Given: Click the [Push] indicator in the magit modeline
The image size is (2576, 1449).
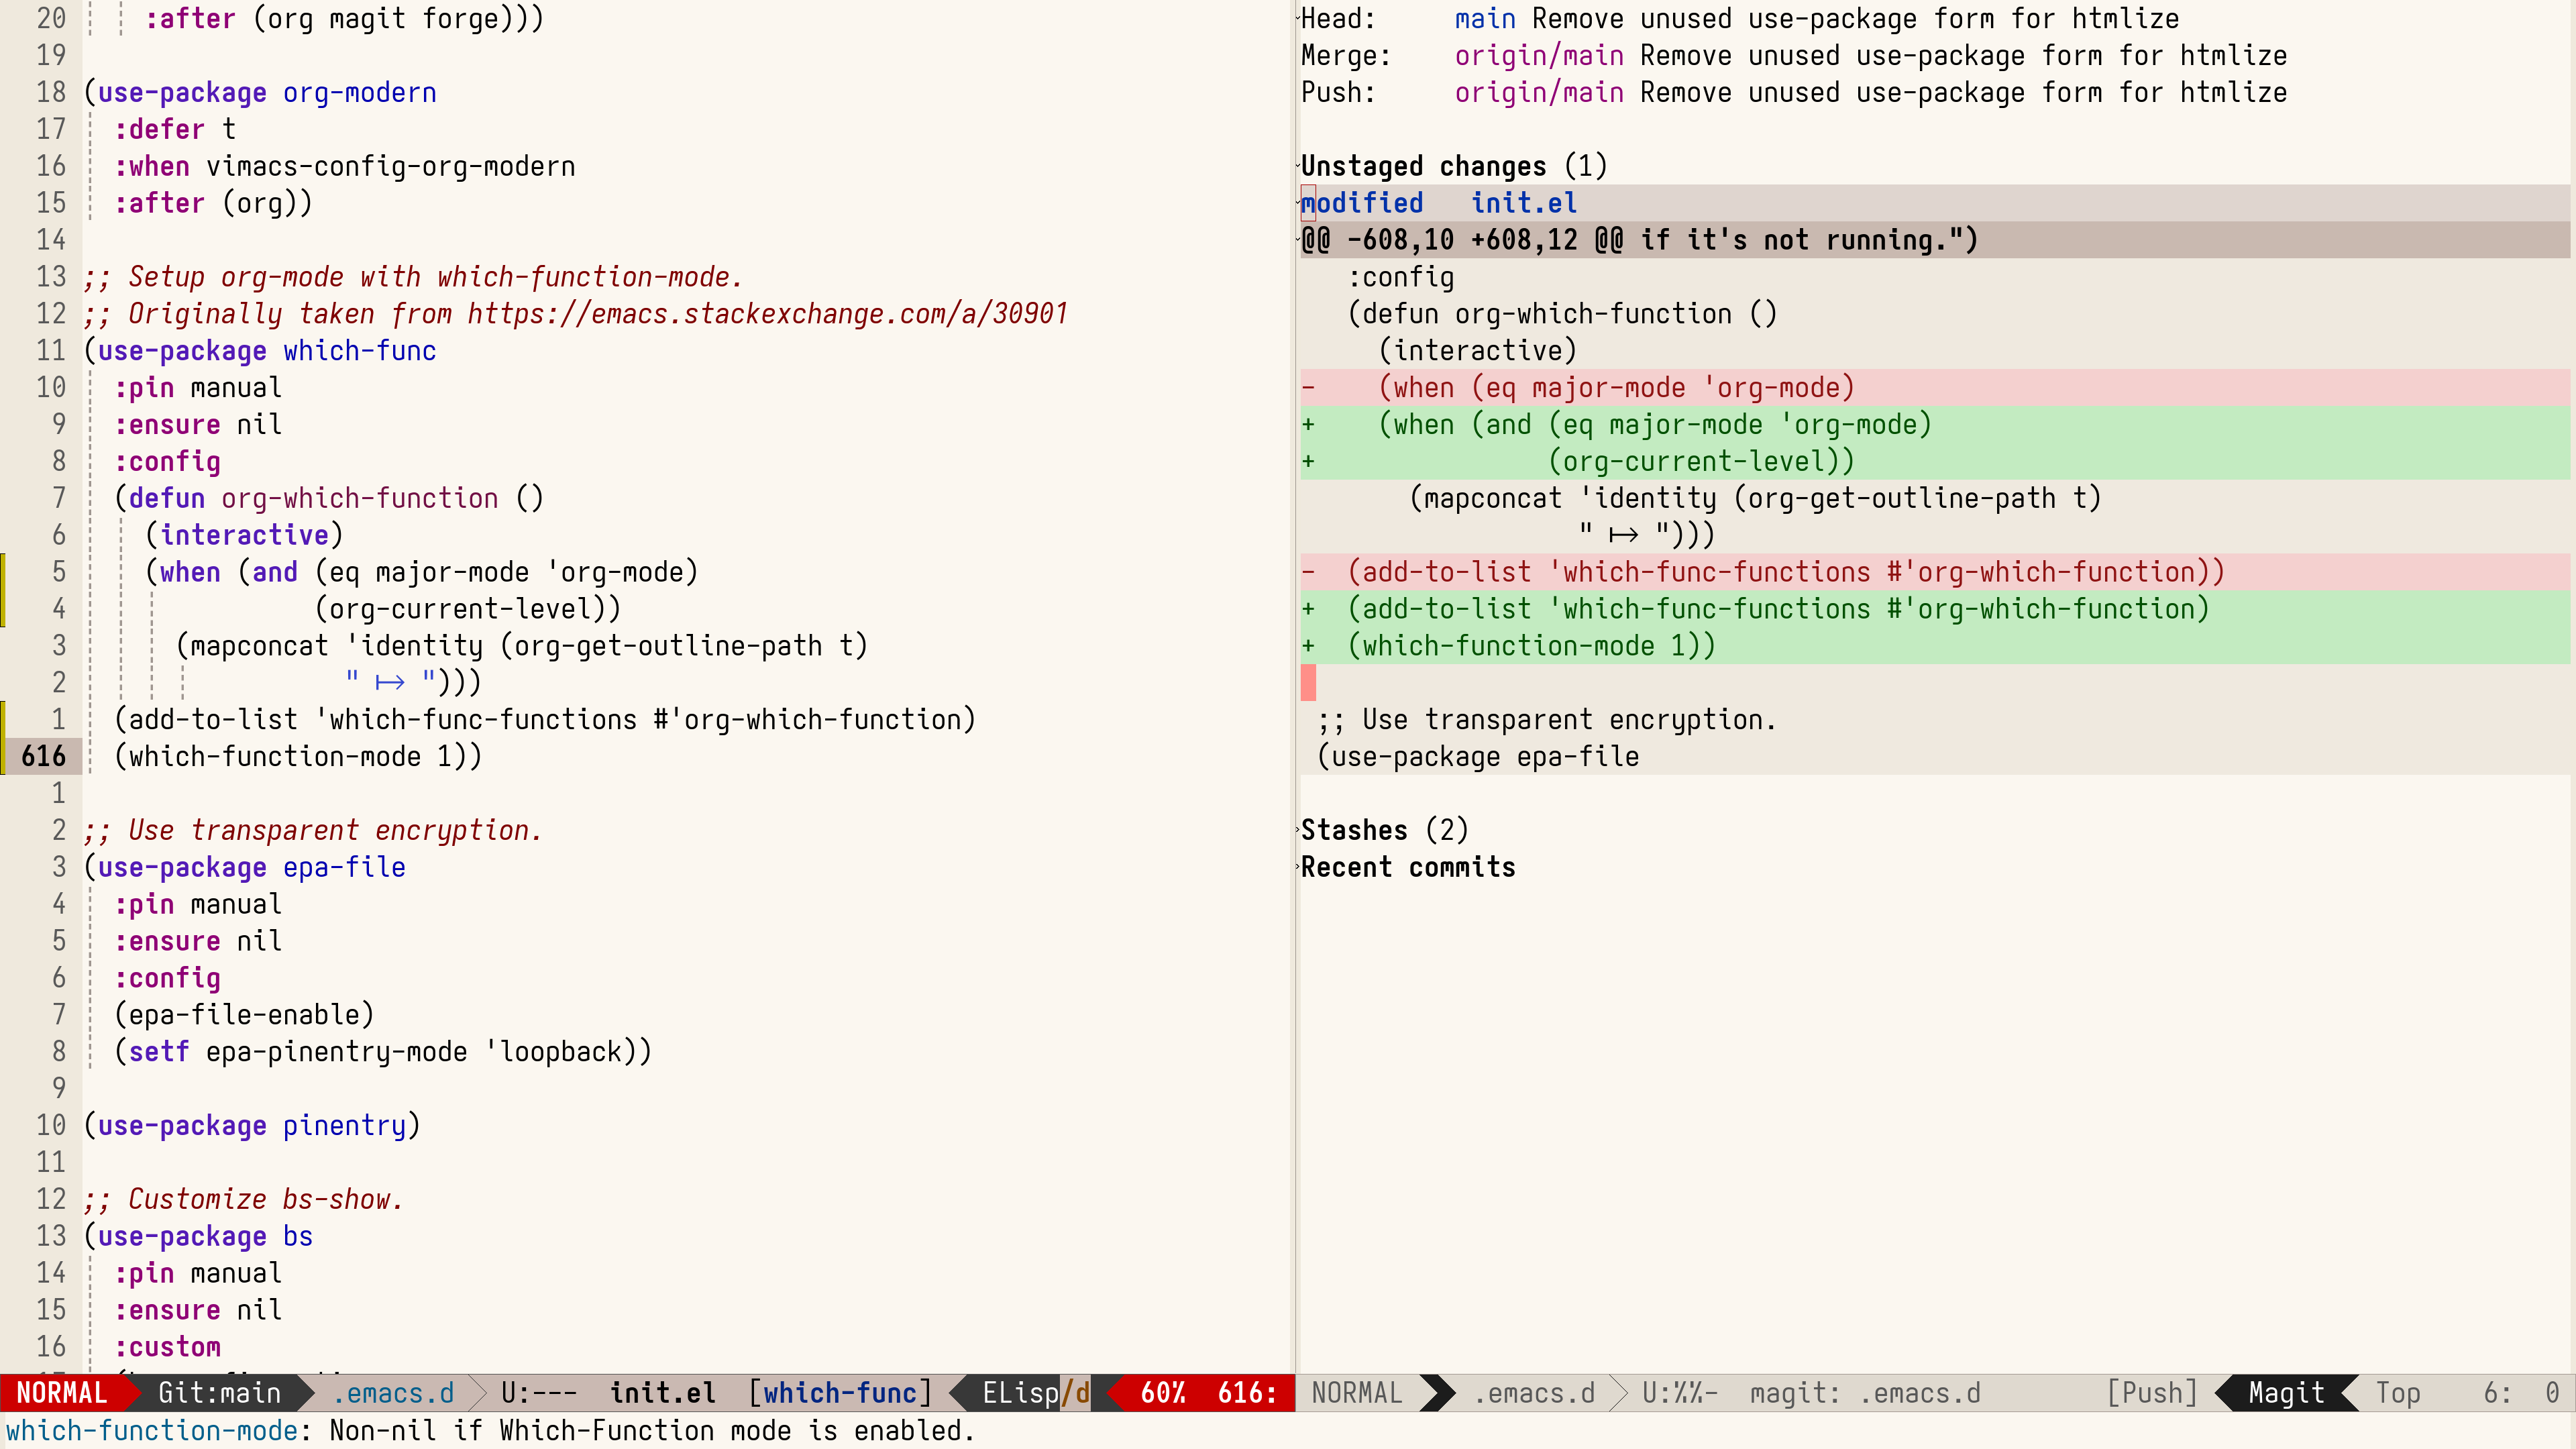Looking at the screenshot, I should tap(2152, 1393).
